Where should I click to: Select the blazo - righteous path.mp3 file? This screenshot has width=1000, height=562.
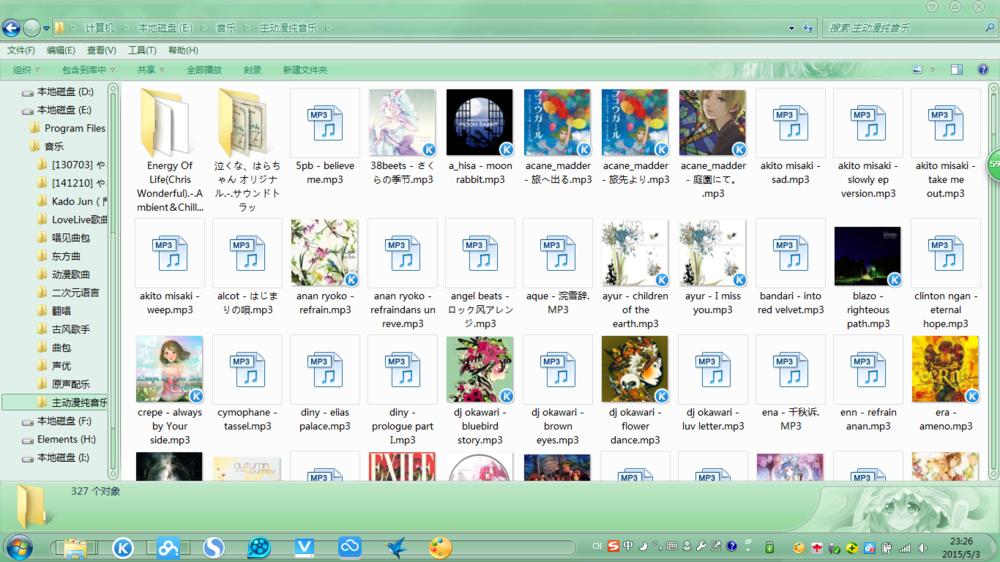click(868, 274)
